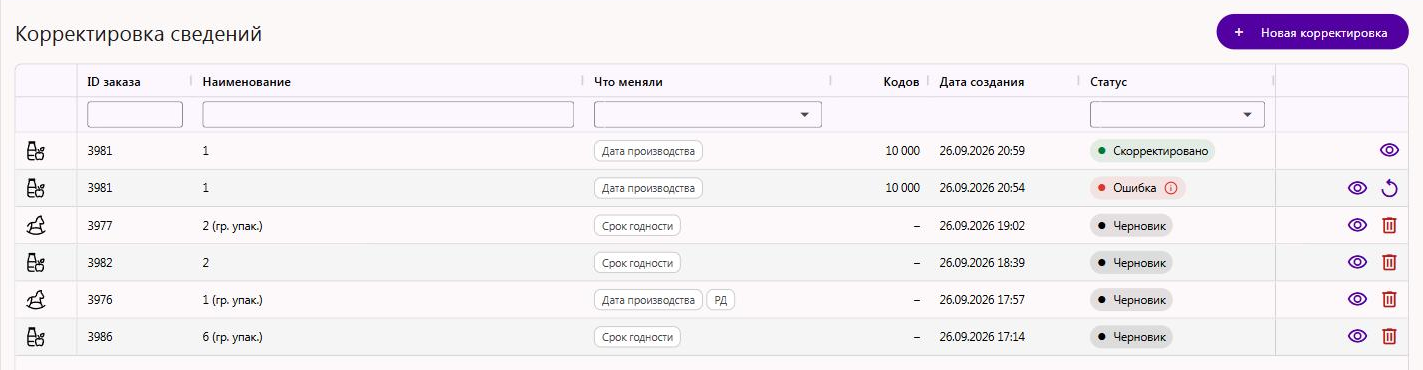
Task: Delete draft for order 3976 with trash icon
Action: click(x=1388, y=299)
